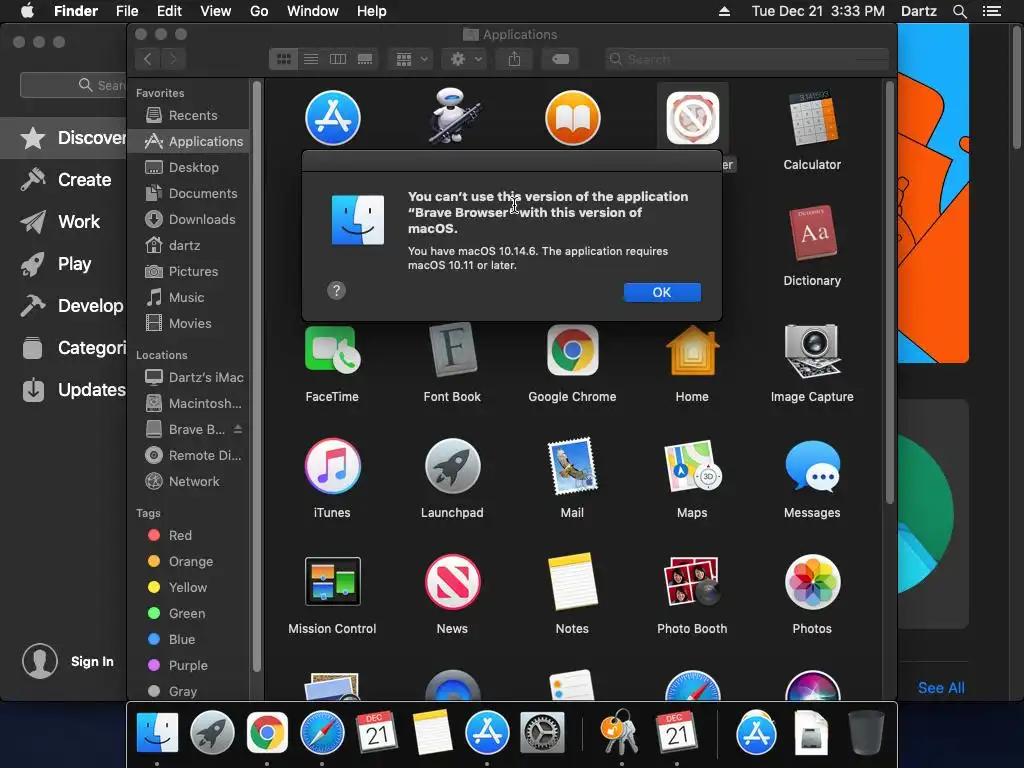This screenshot has height=768, width=1024.
Task: Open the help question mark in the alert
Action: (x=336, y=290)
